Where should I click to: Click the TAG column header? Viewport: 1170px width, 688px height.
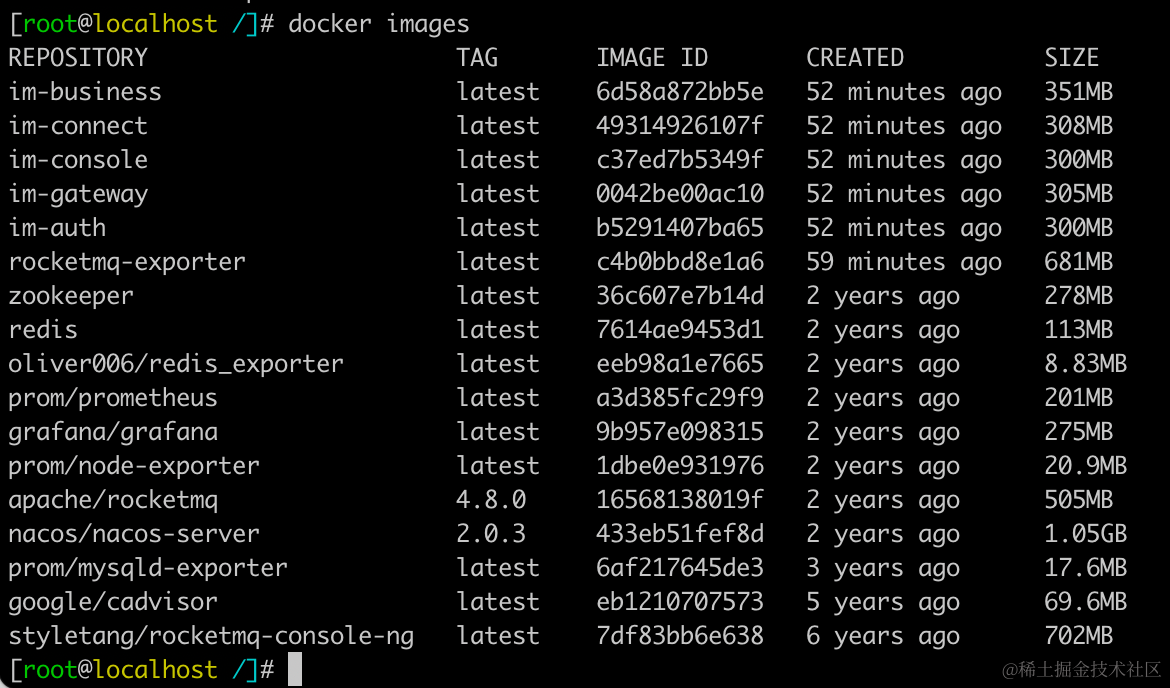(477, 57)
